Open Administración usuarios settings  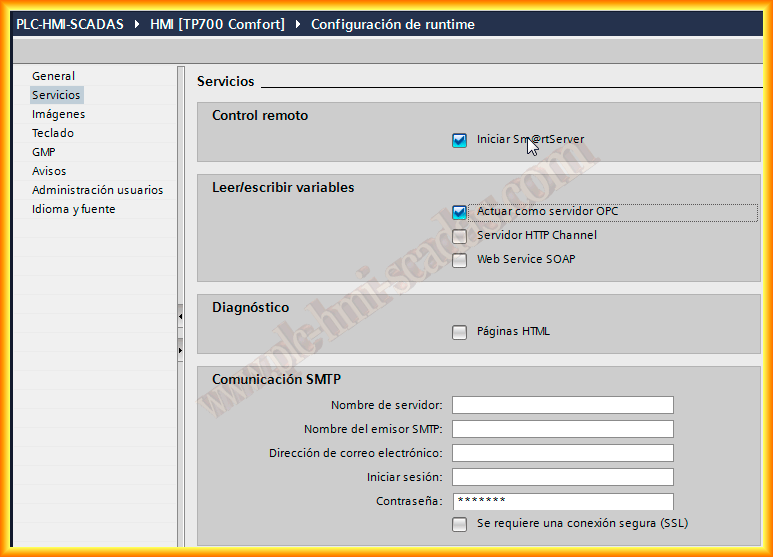point(97,190)
